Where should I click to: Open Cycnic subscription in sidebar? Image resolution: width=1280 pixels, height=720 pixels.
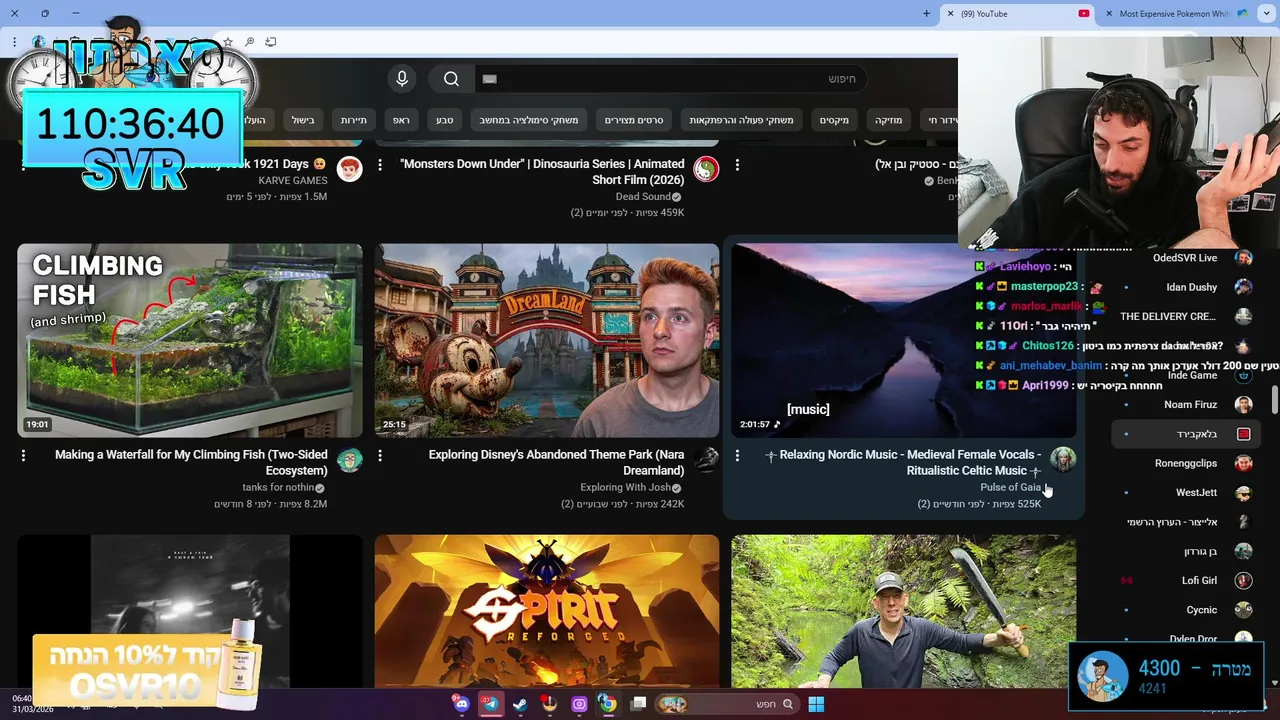click(x=1185, y=609)
